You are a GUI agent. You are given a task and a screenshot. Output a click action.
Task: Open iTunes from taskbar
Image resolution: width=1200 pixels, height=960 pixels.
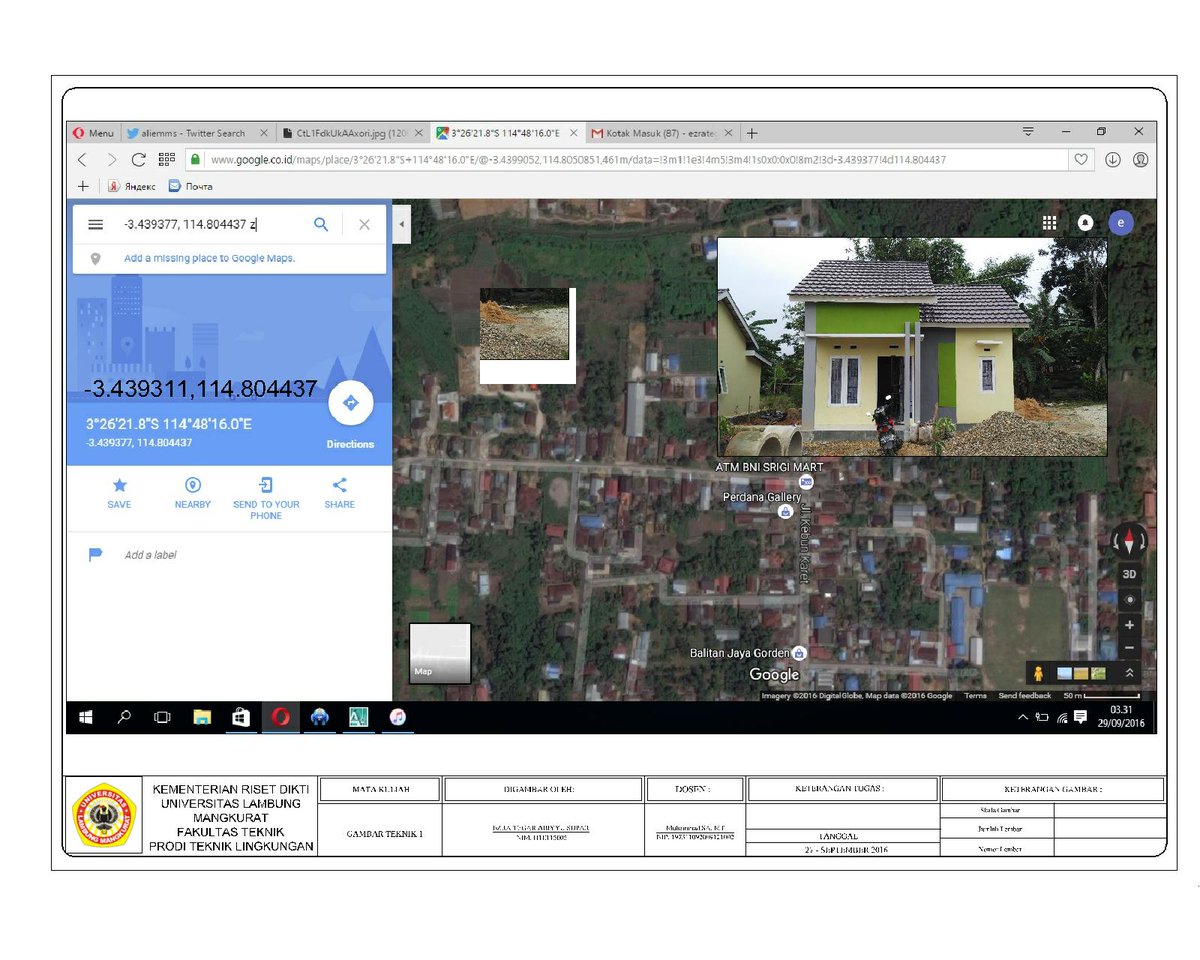pos(397,717)
